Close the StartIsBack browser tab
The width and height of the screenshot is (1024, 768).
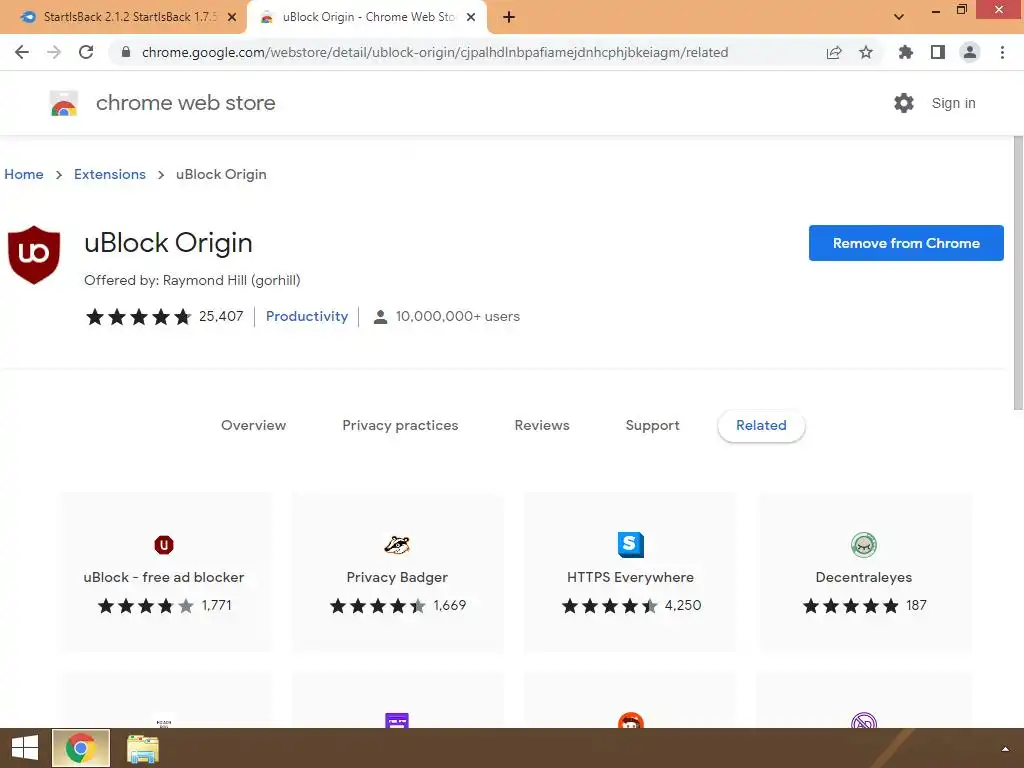tap(232, 18)
